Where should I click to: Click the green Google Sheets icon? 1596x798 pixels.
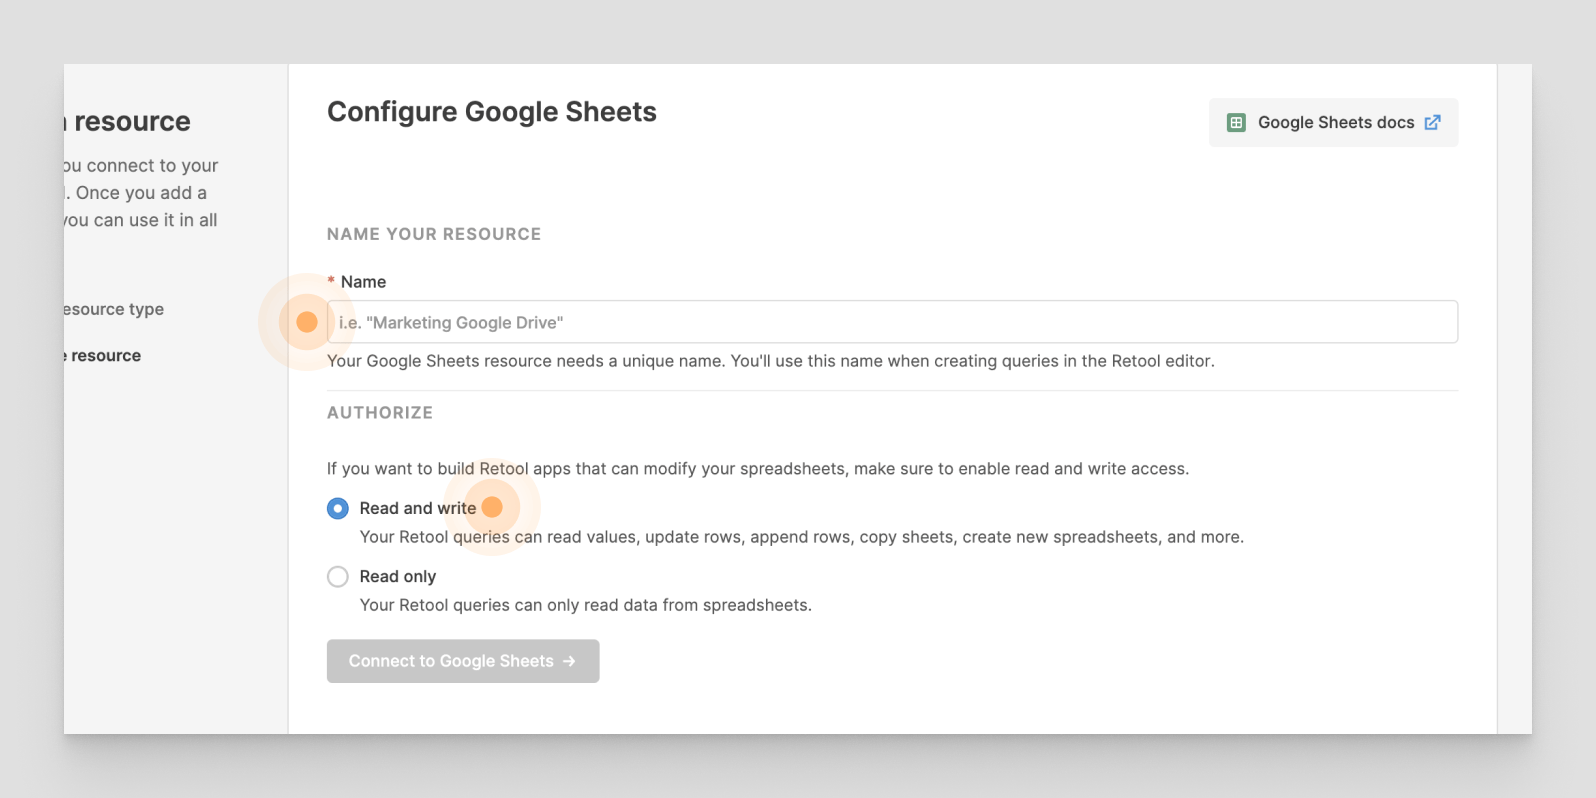1236,123
